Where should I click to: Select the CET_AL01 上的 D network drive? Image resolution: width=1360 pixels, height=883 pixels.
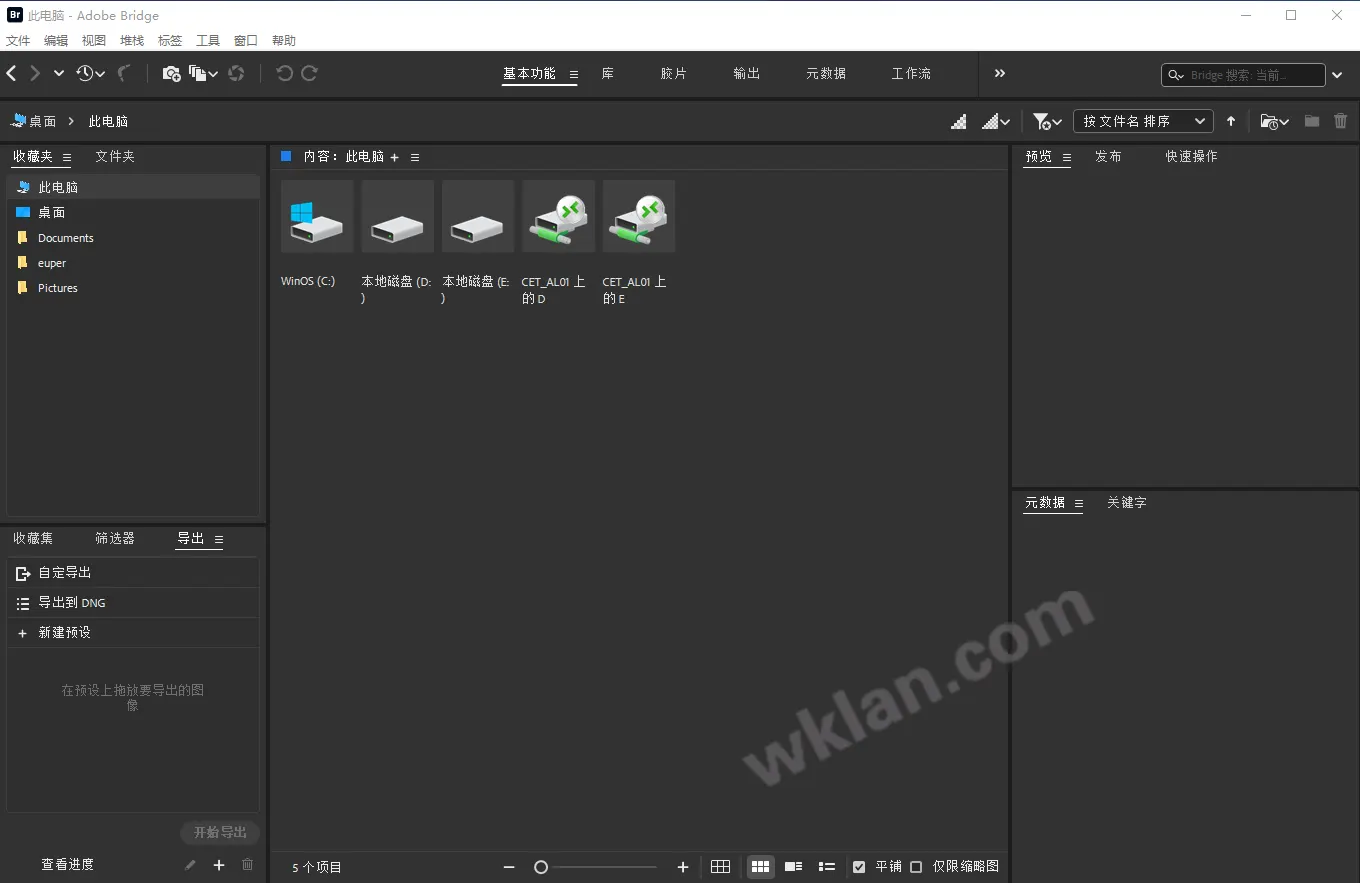click(558, 216)
